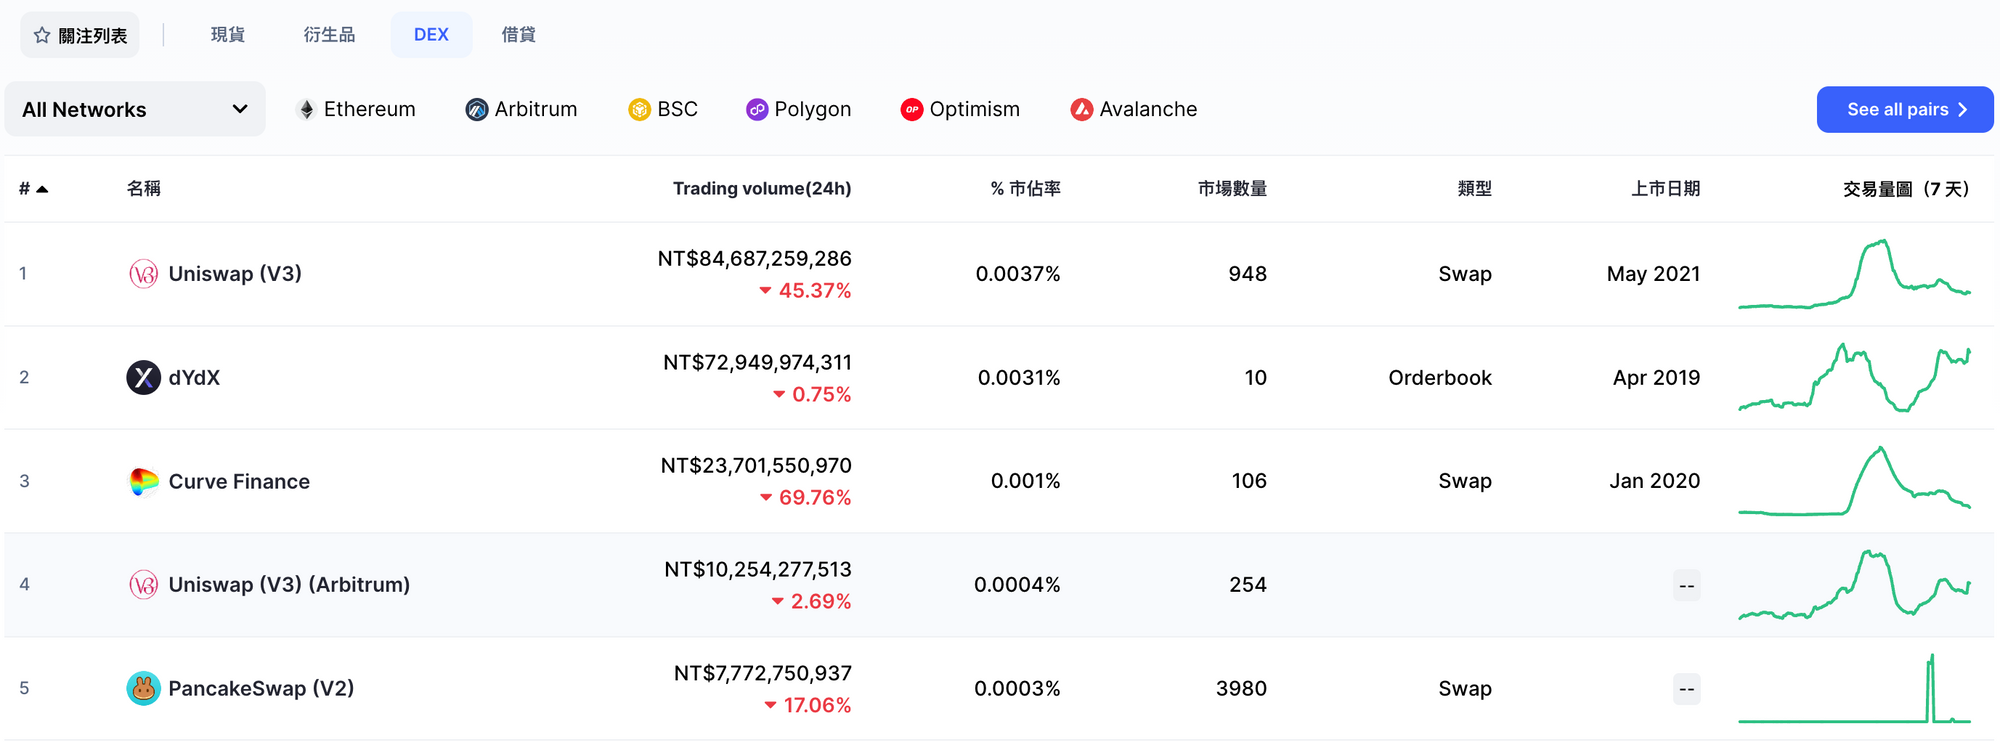Click the BSC network icon
The width and height of the screenshot is (2000, 742).
639,110
